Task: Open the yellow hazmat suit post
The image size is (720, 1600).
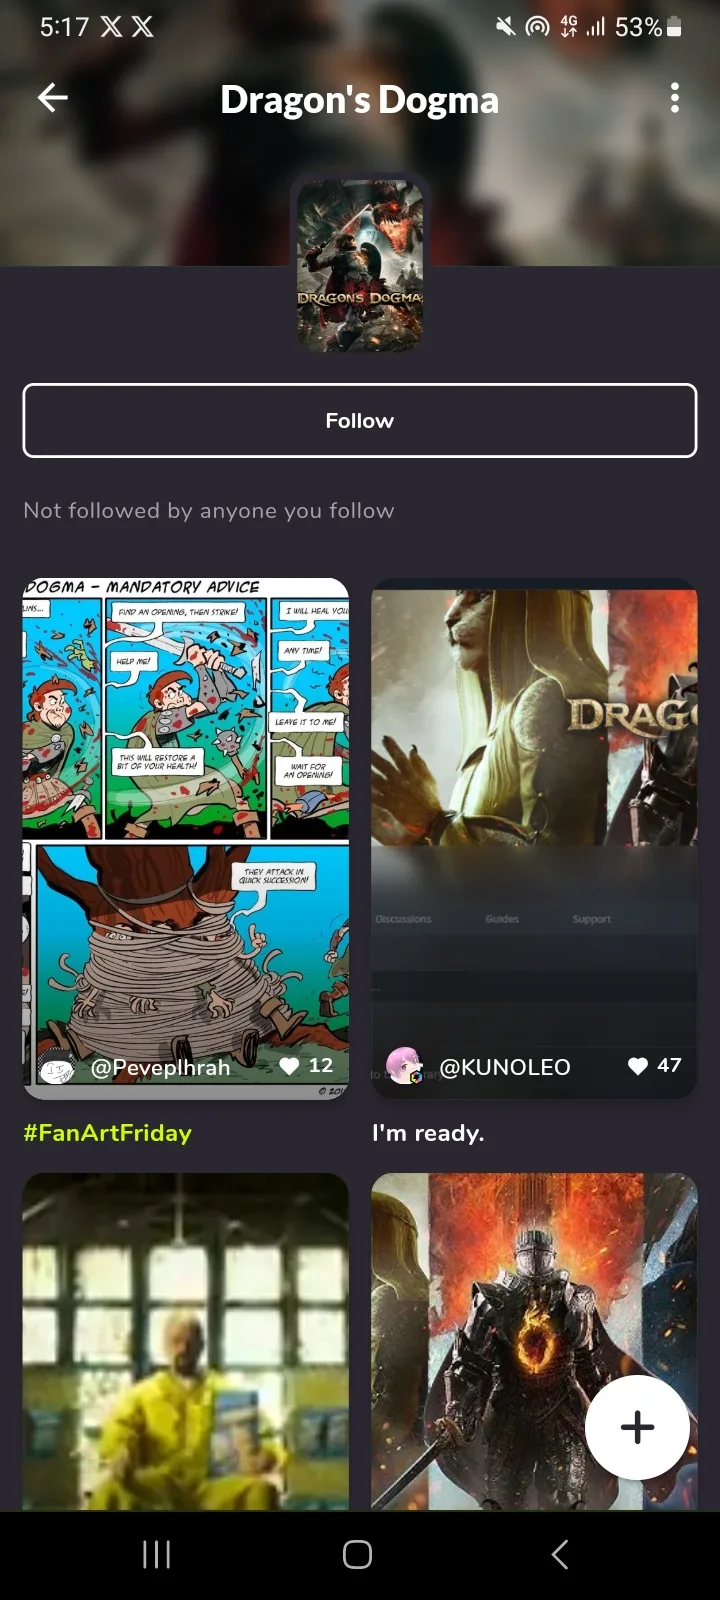Action: [x=186, y=1341]
